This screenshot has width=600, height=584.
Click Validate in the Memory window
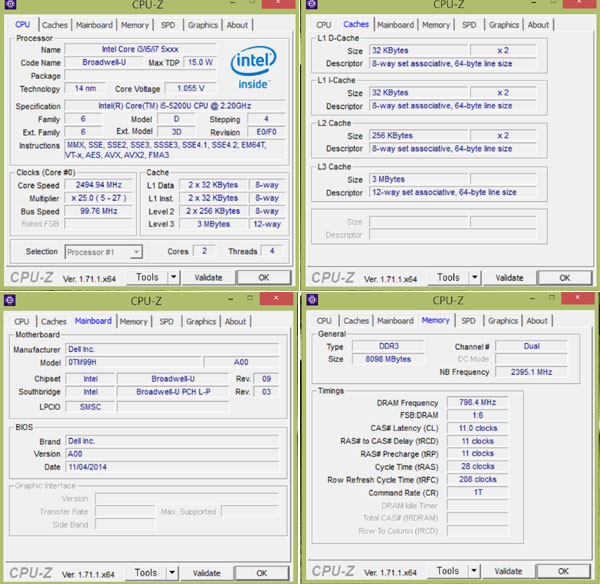pos(508,571)
